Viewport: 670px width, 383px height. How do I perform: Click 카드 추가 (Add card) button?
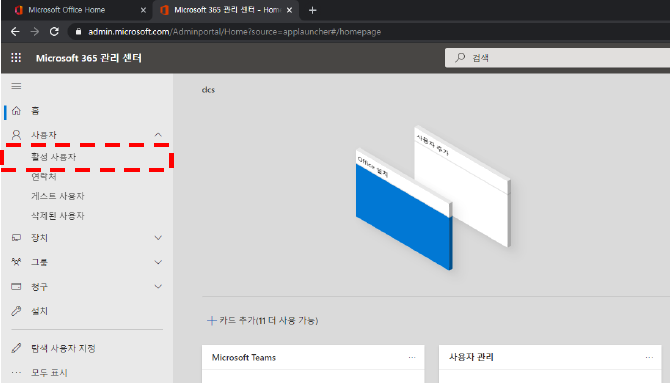262,320
